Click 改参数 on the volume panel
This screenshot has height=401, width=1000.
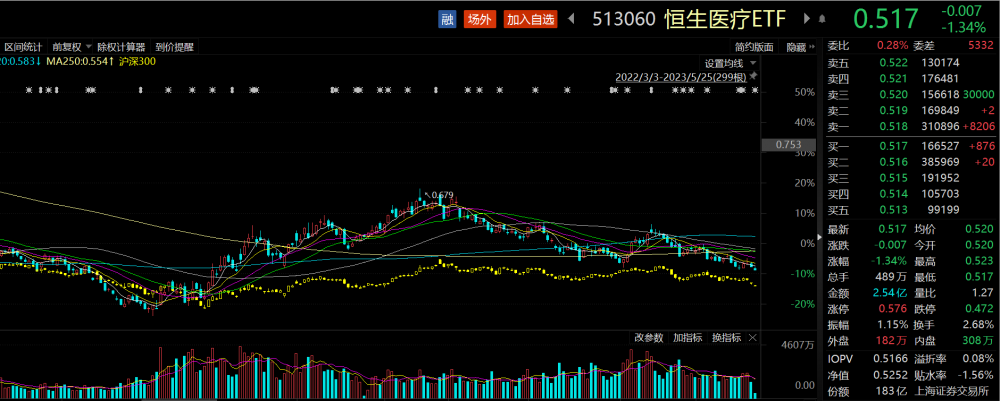coord(648,337)
